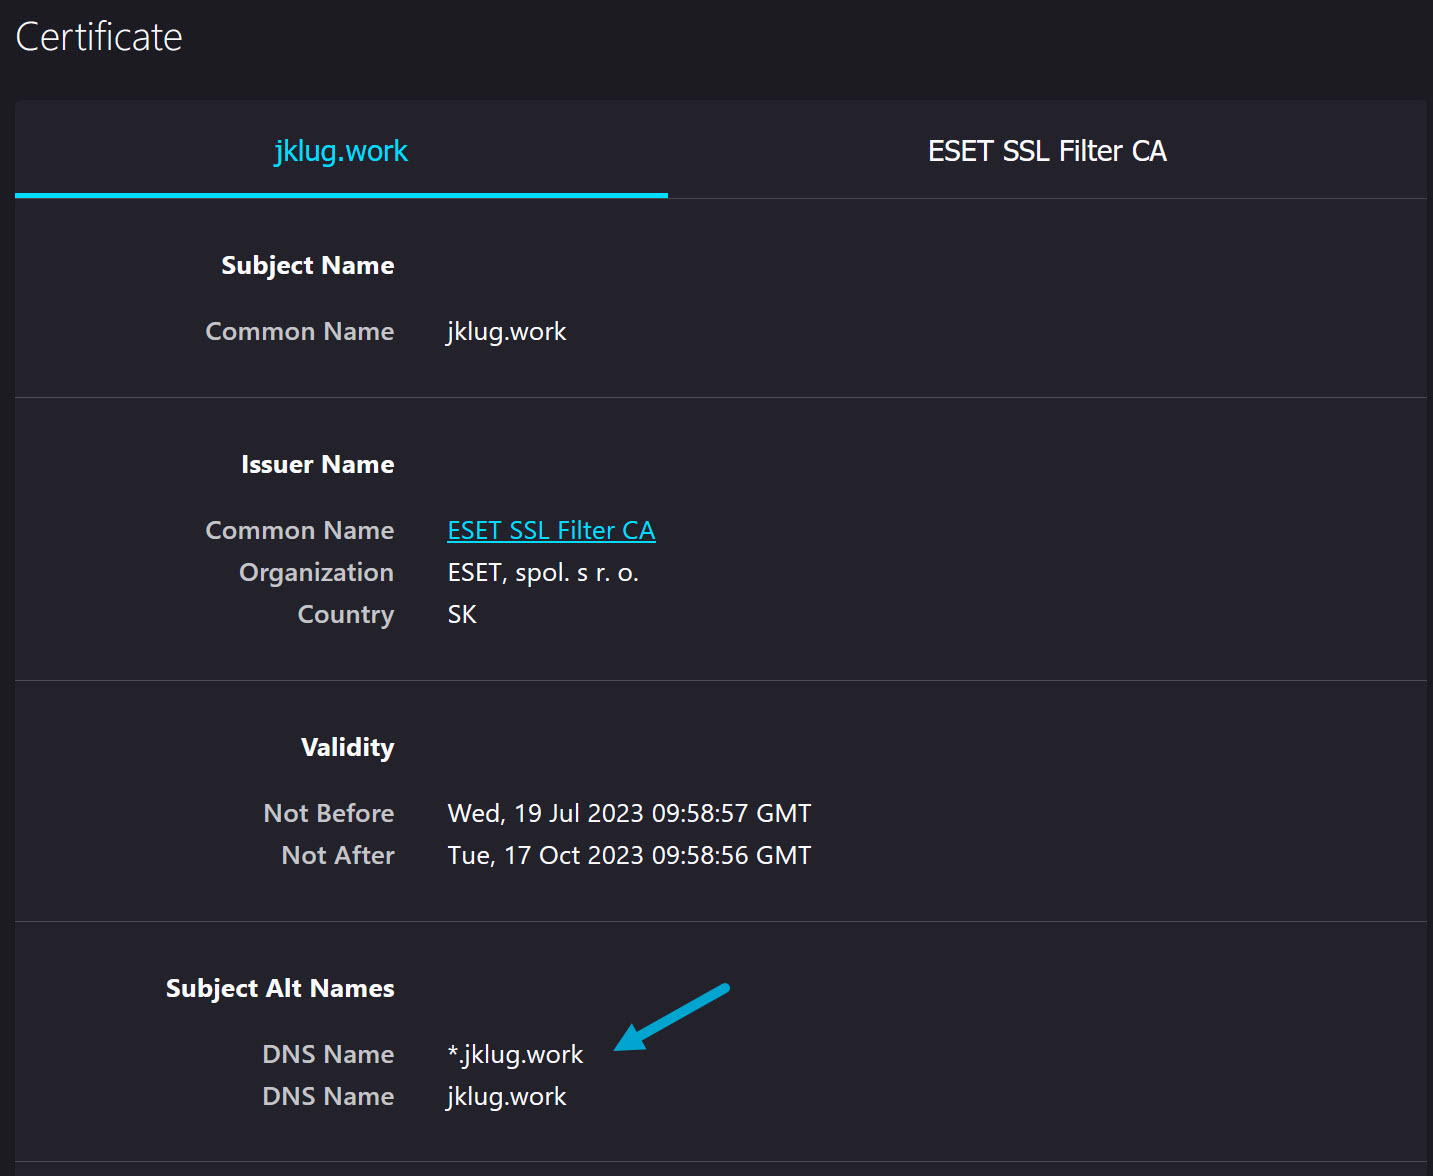Select the wildcard DNS Name *.jklug.work entry

click(x=515, y=1054)
